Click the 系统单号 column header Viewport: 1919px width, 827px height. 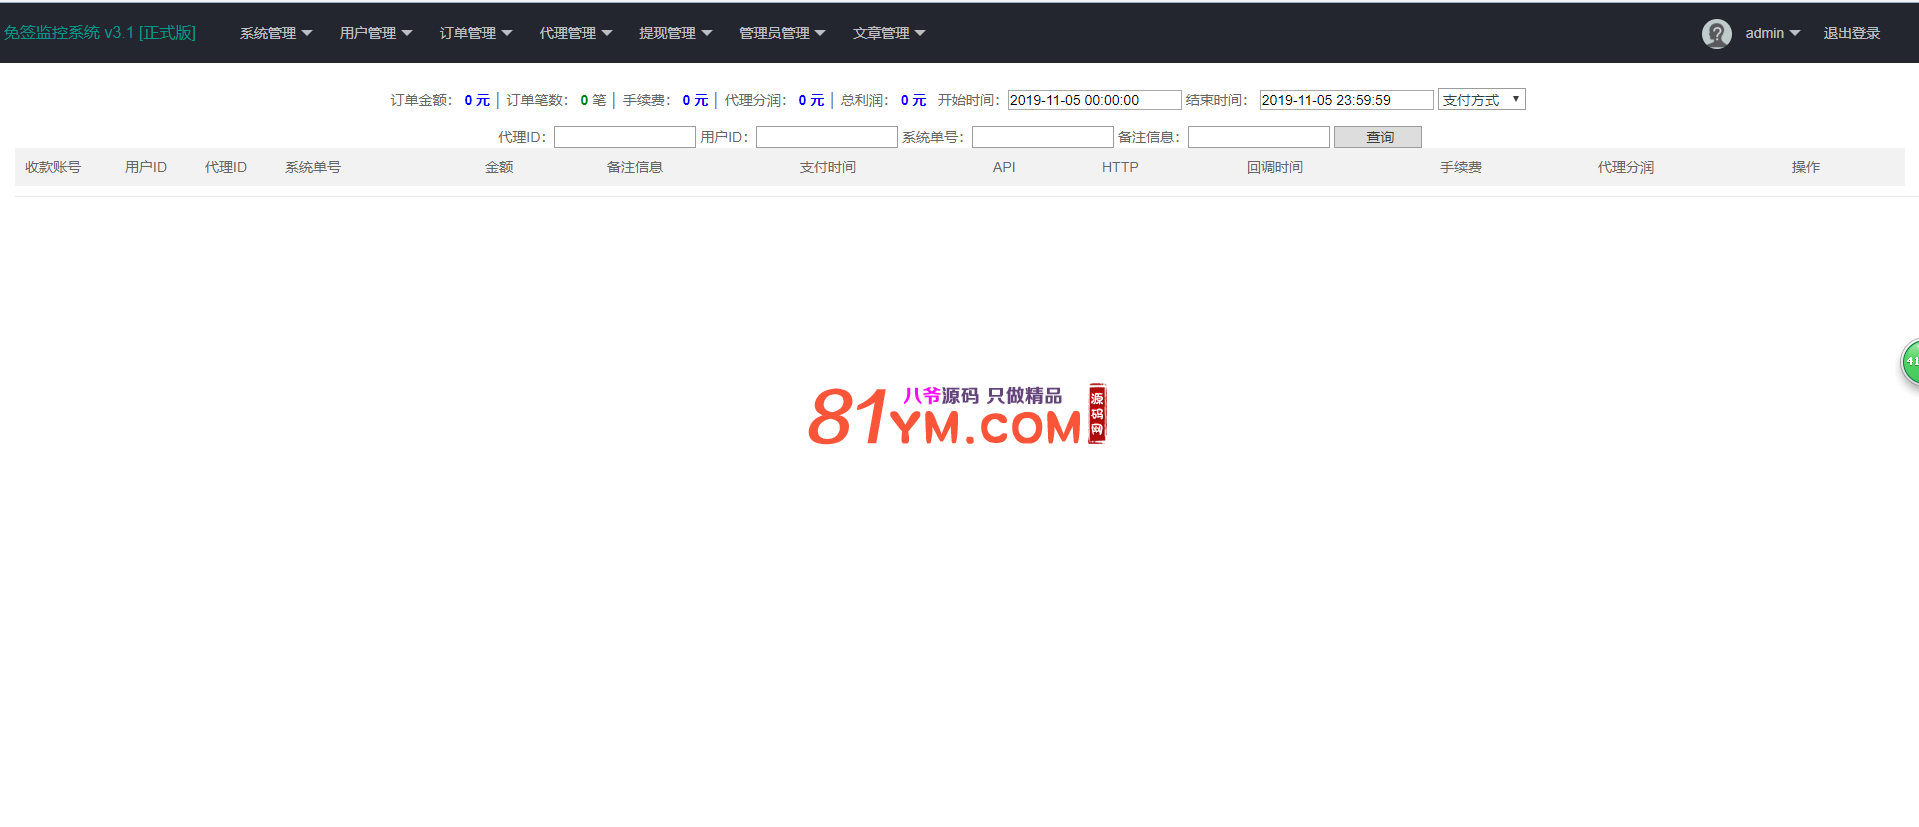click(x=313, y=167)
